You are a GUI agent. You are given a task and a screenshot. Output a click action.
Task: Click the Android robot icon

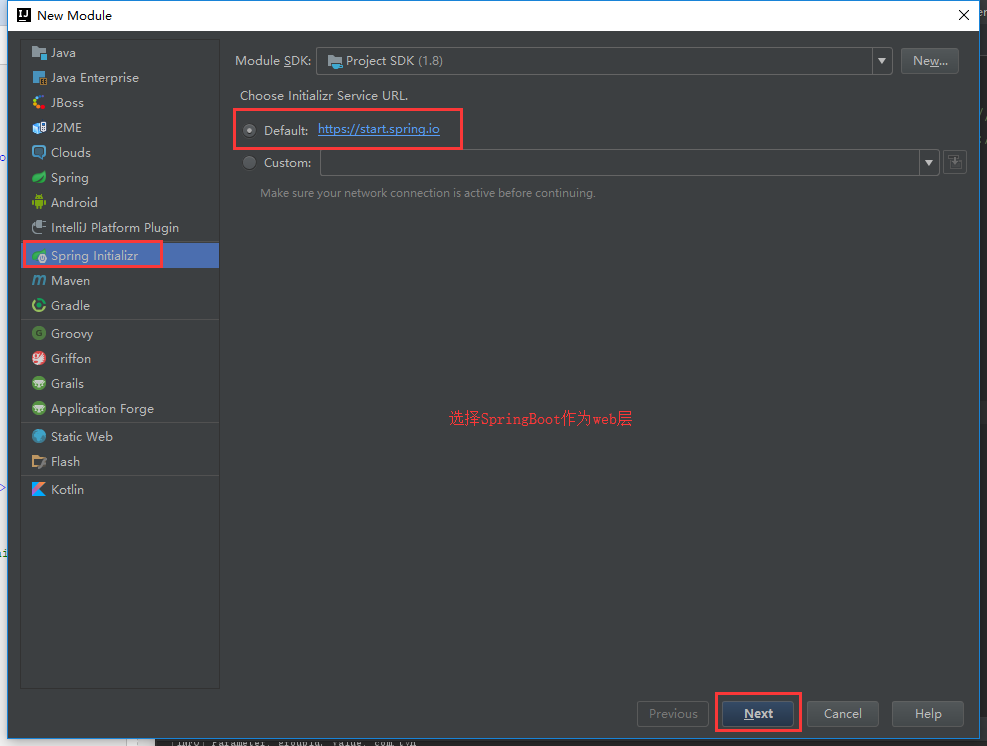pyautogui.click(x=39, y=202)
